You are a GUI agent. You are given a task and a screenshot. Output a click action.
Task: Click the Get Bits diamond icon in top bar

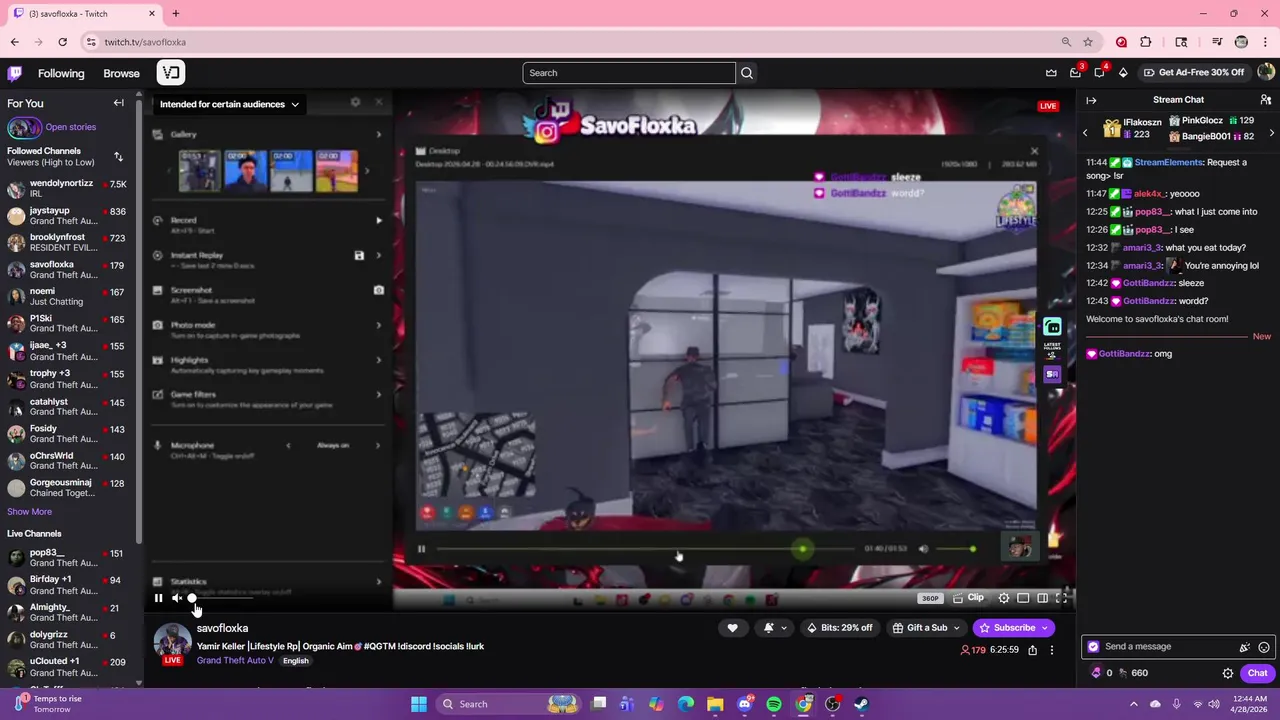click(x=1123, y=73)
